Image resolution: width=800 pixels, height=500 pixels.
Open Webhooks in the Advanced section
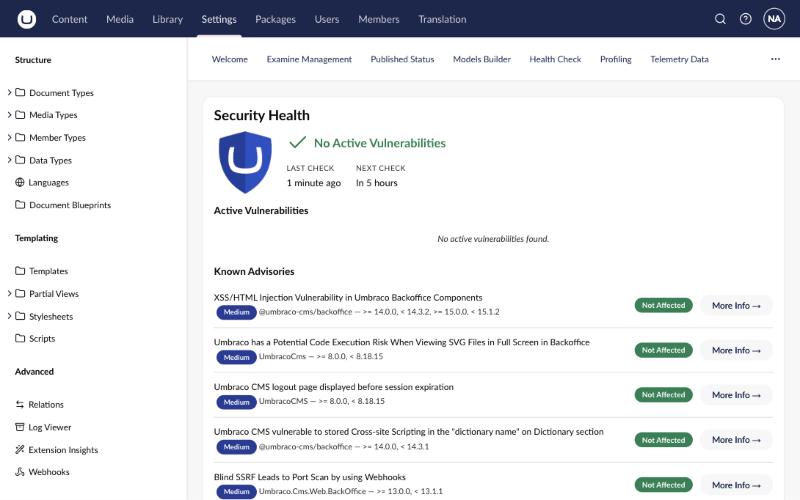[49, 472]
